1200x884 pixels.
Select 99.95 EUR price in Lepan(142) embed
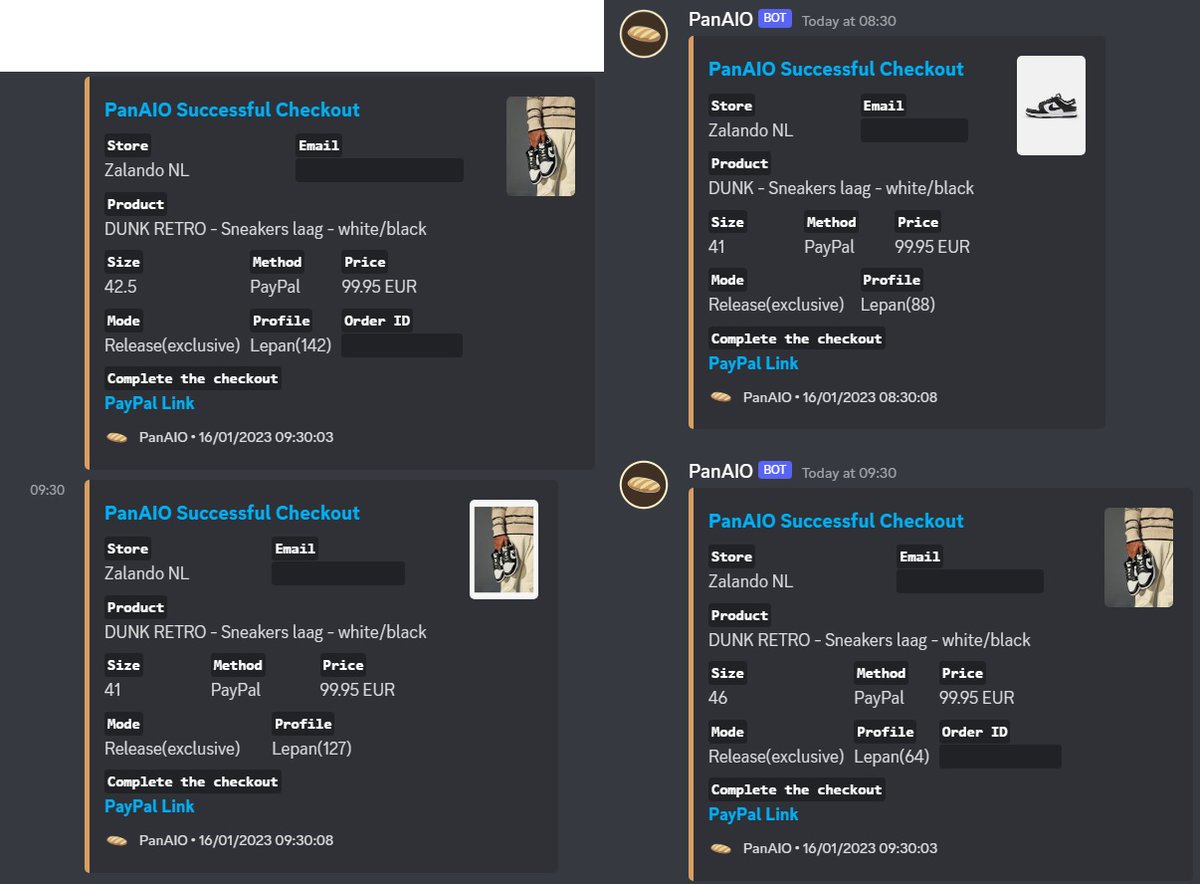380,287
